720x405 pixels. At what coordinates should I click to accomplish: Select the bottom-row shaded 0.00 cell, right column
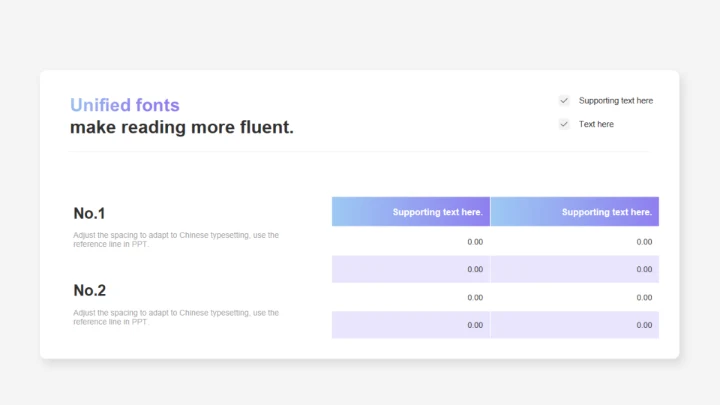tap(575, 325)
